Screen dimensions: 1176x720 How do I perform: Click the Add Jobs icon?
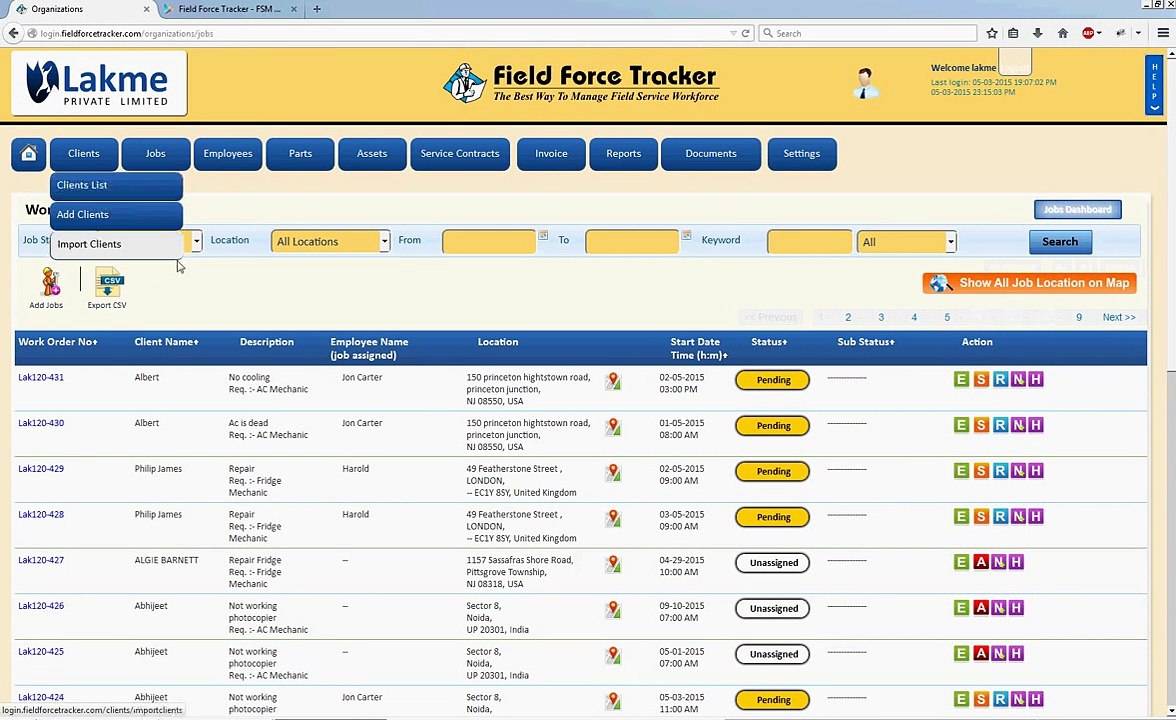click(x=50, y=282)
